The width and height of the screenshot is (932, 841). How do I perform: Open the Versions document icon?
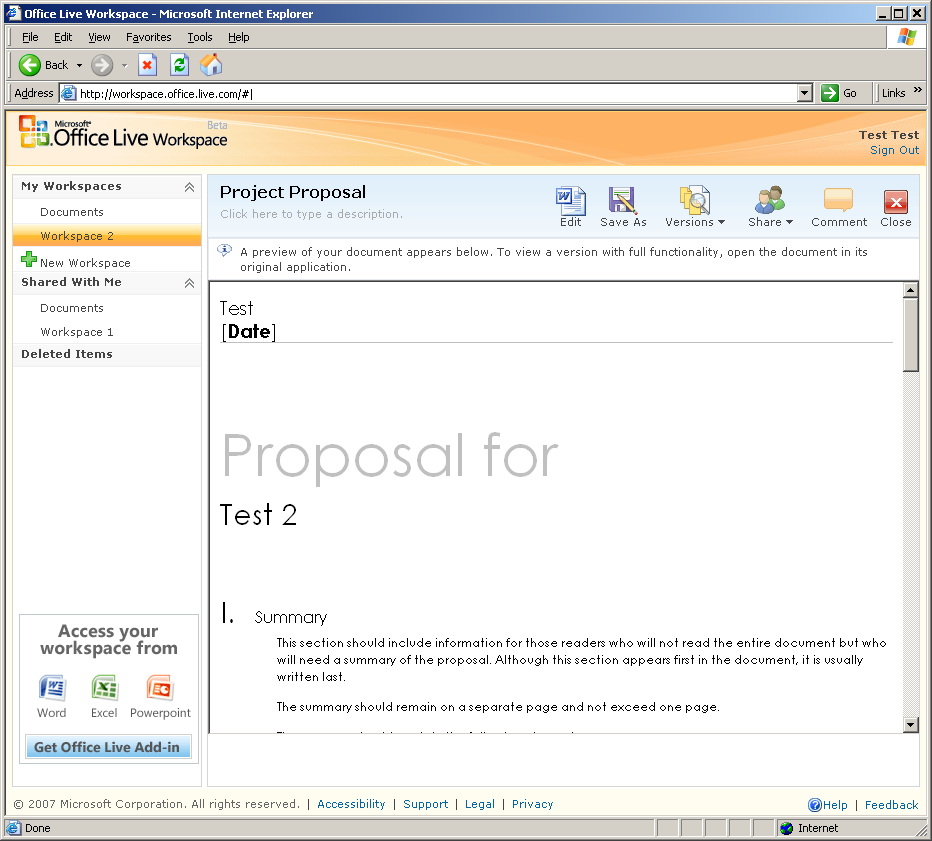pyautogui.click(x=694, y=200)
